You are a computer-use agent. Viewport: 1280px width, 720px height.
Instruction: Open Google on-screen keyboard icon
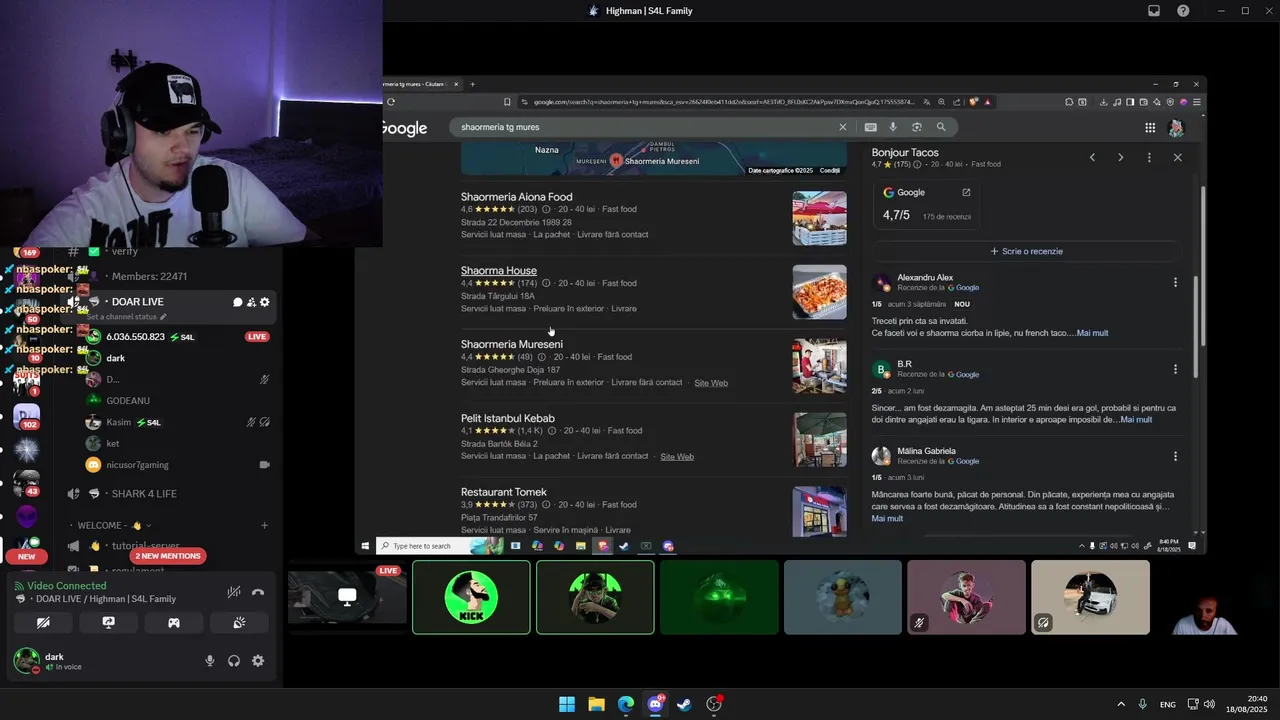[870, 127]
